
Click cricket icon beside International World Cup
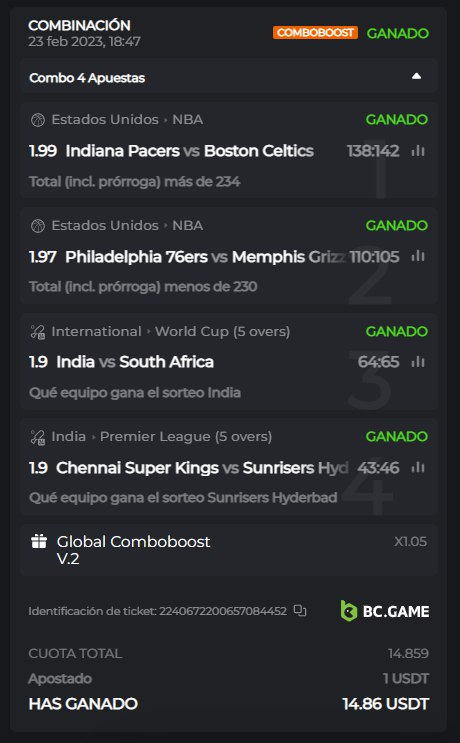37,332
